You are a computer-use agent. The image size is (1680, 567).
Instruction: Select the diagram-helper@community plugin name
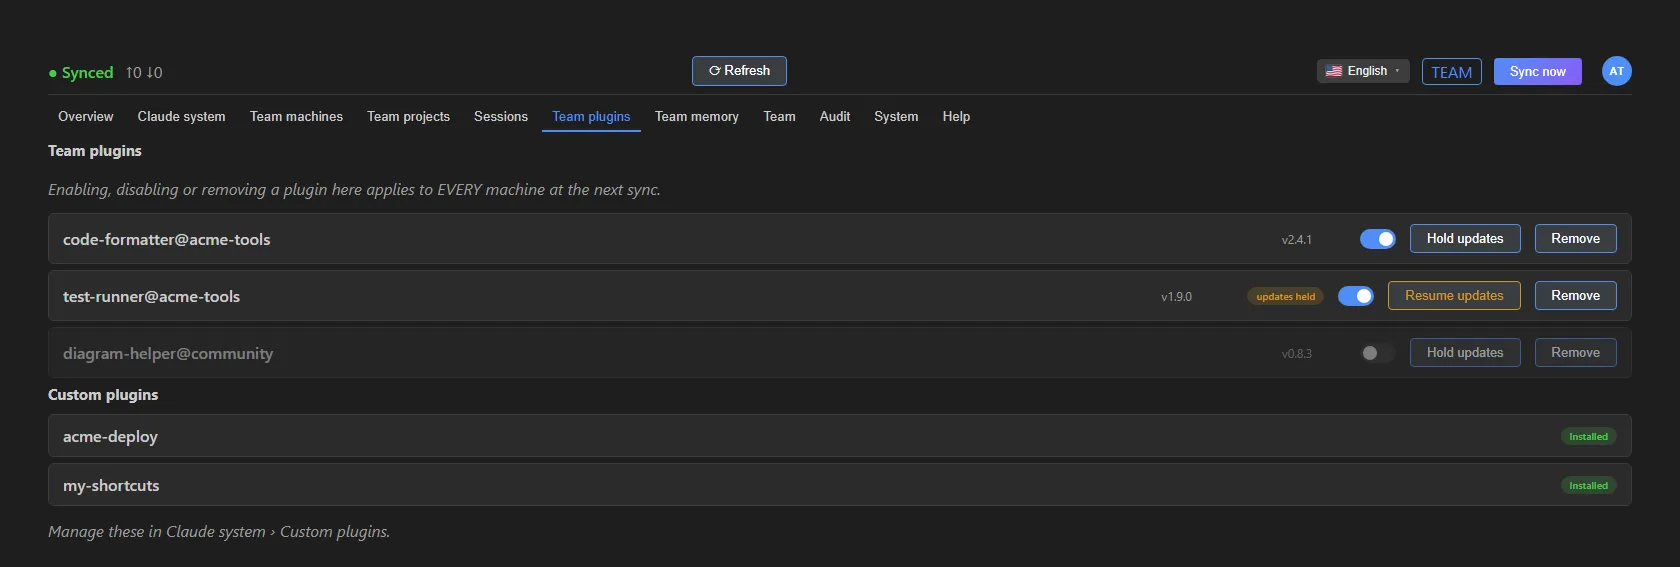tap(168, 354)
